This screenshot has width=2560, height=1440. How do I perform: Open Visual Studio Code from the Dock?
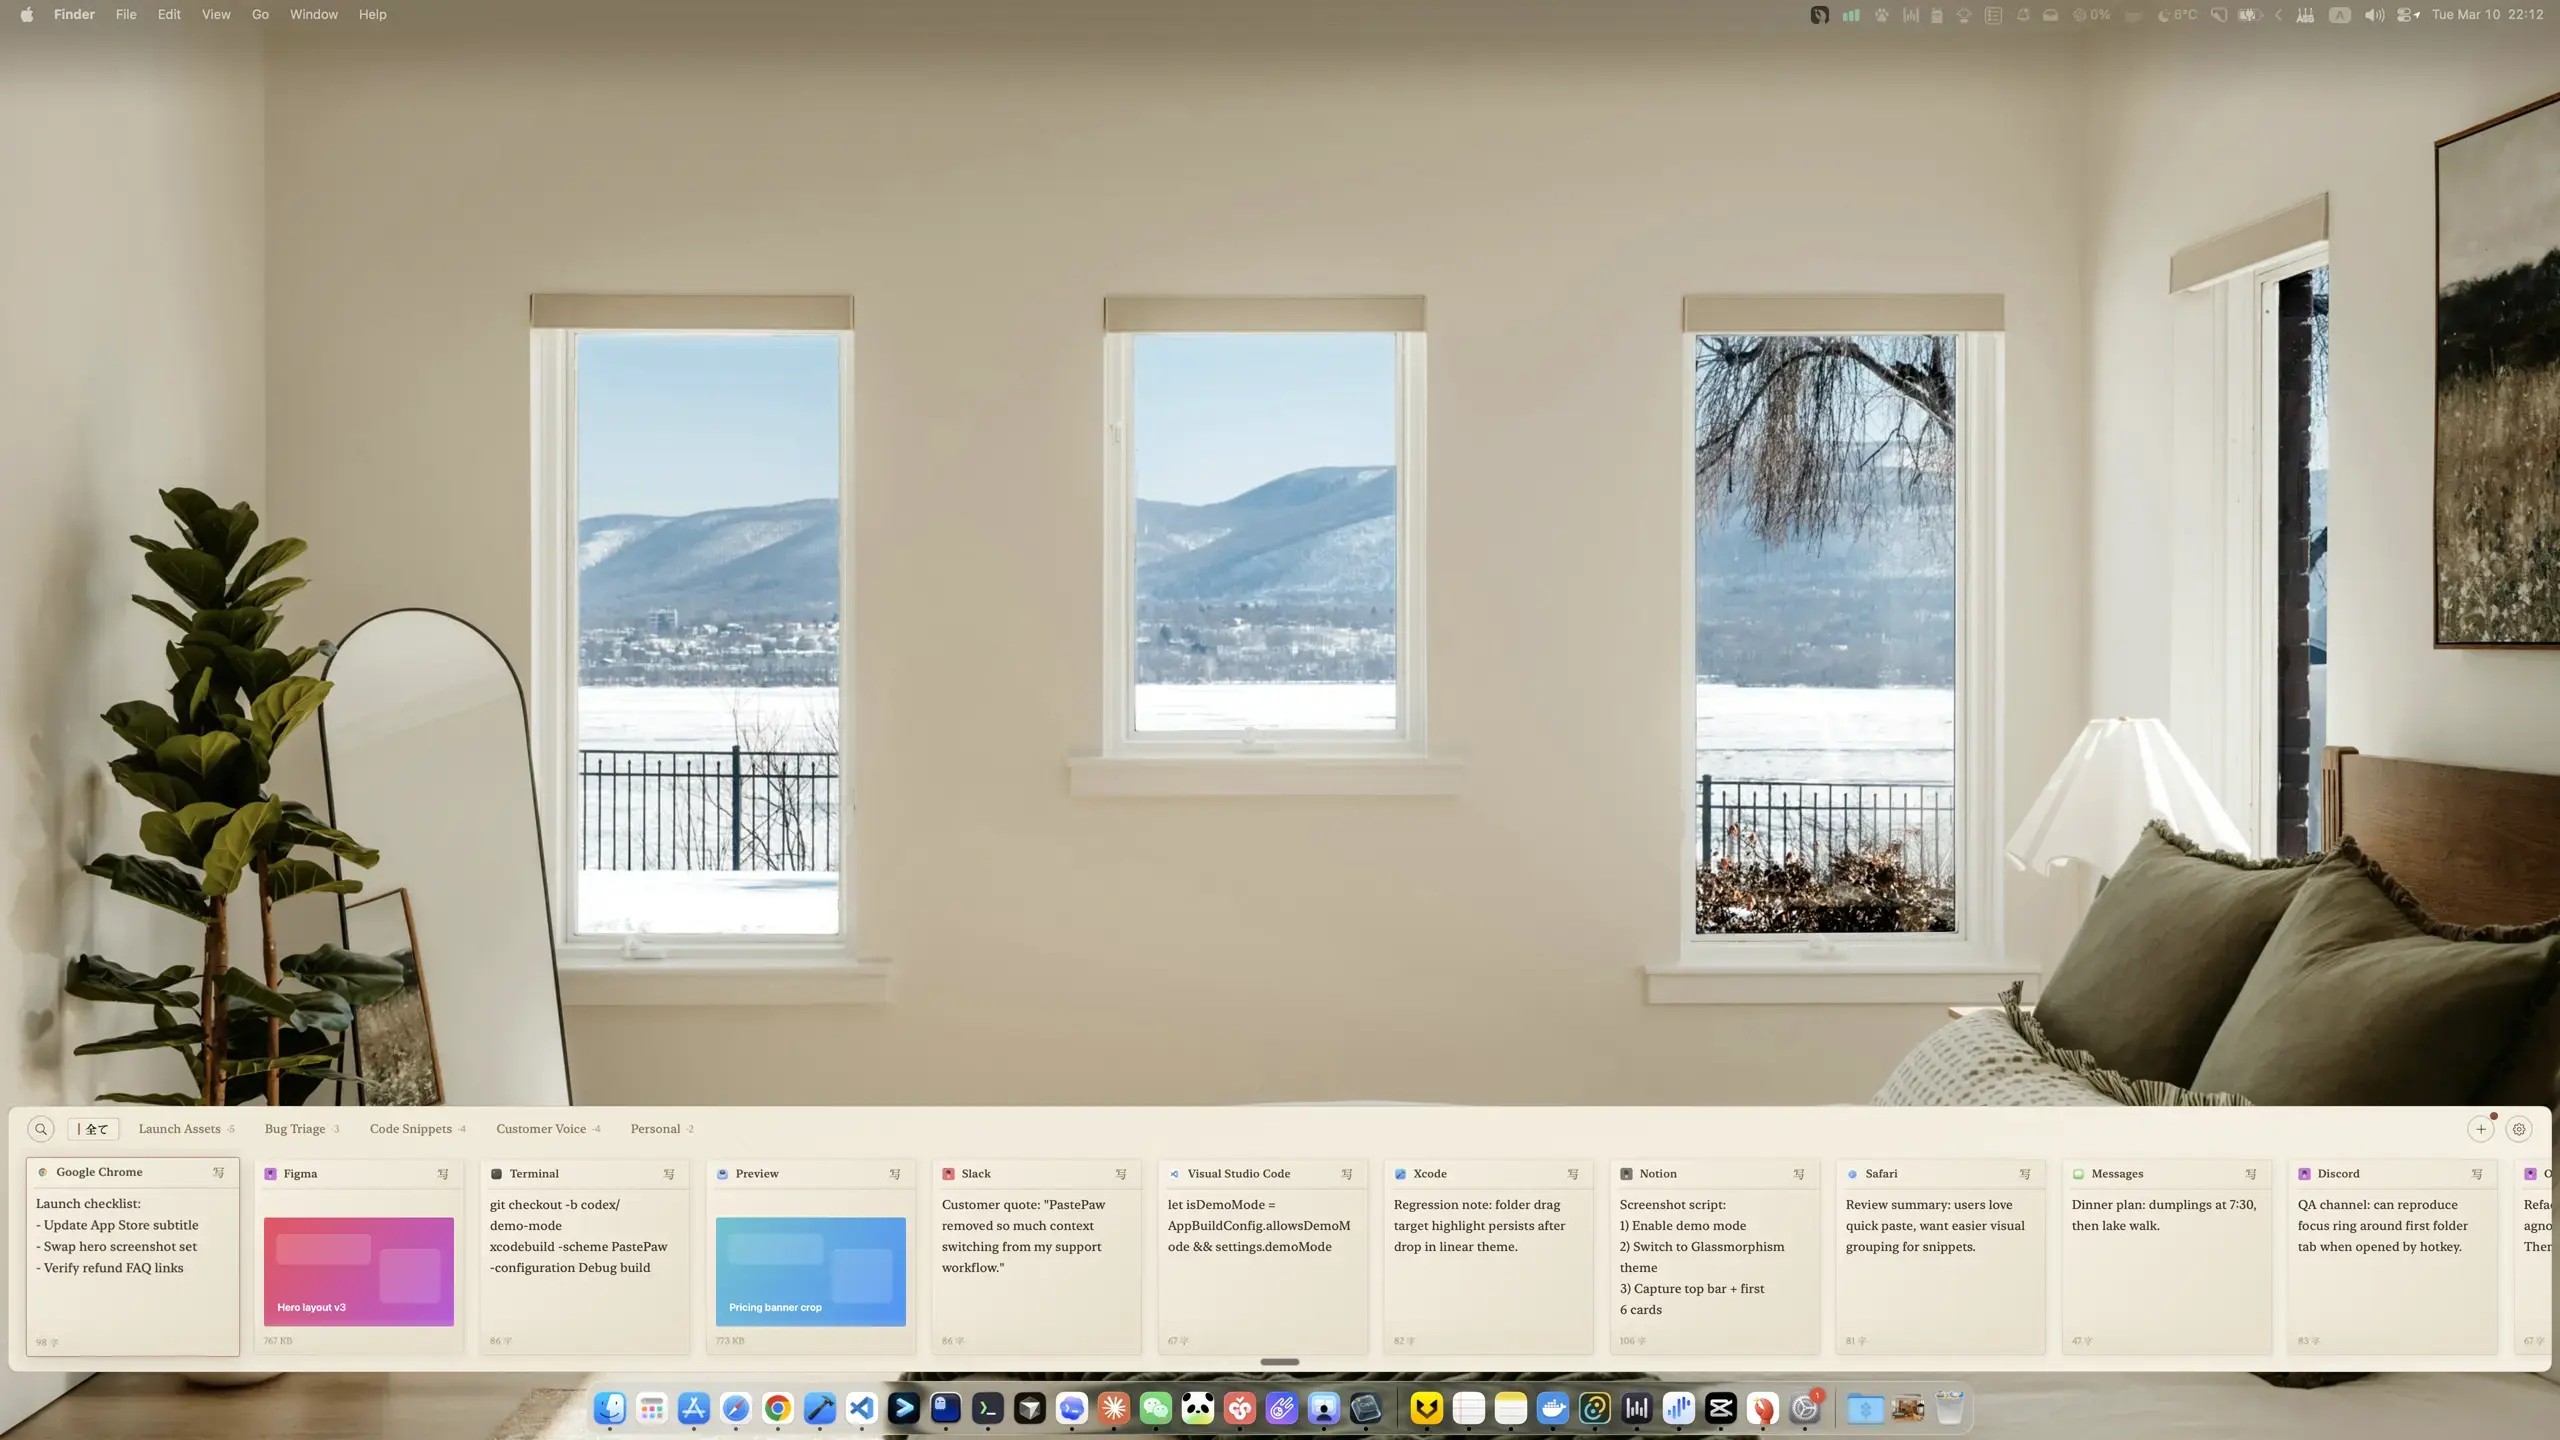pyautogui.click(x=861, y=1409)
